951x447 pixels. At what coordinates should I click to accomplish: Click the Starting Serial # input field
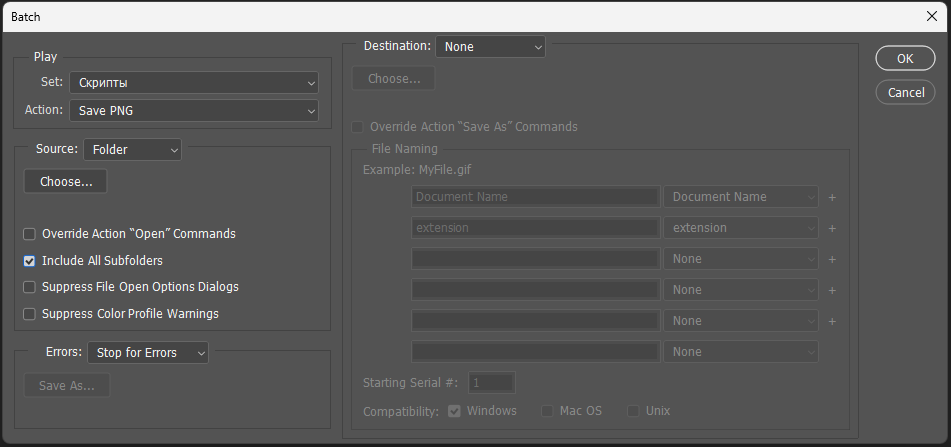(492, 383)
